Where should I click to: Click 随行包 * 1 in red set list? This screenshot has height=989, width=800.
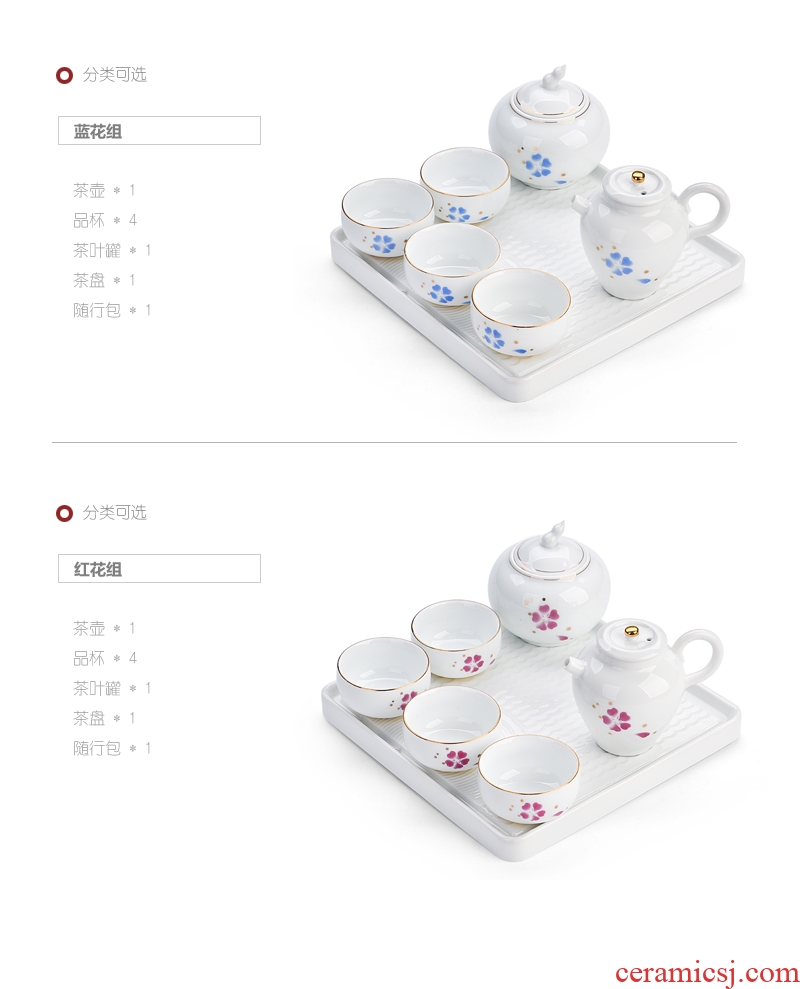coord(112,749)
